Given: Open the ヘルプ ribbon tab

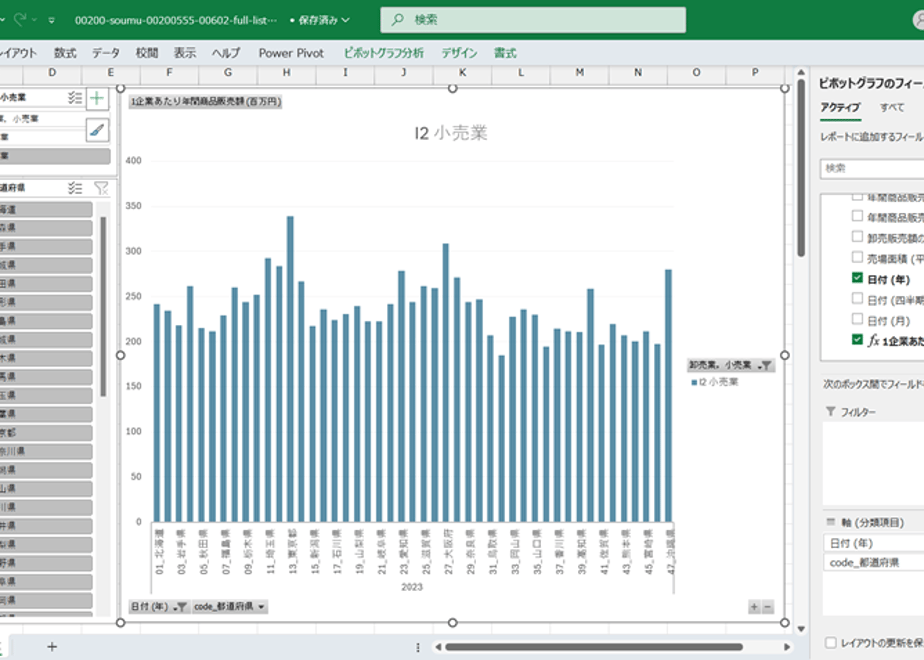Looking at the screenshot, I should click(x=226, y=53).
